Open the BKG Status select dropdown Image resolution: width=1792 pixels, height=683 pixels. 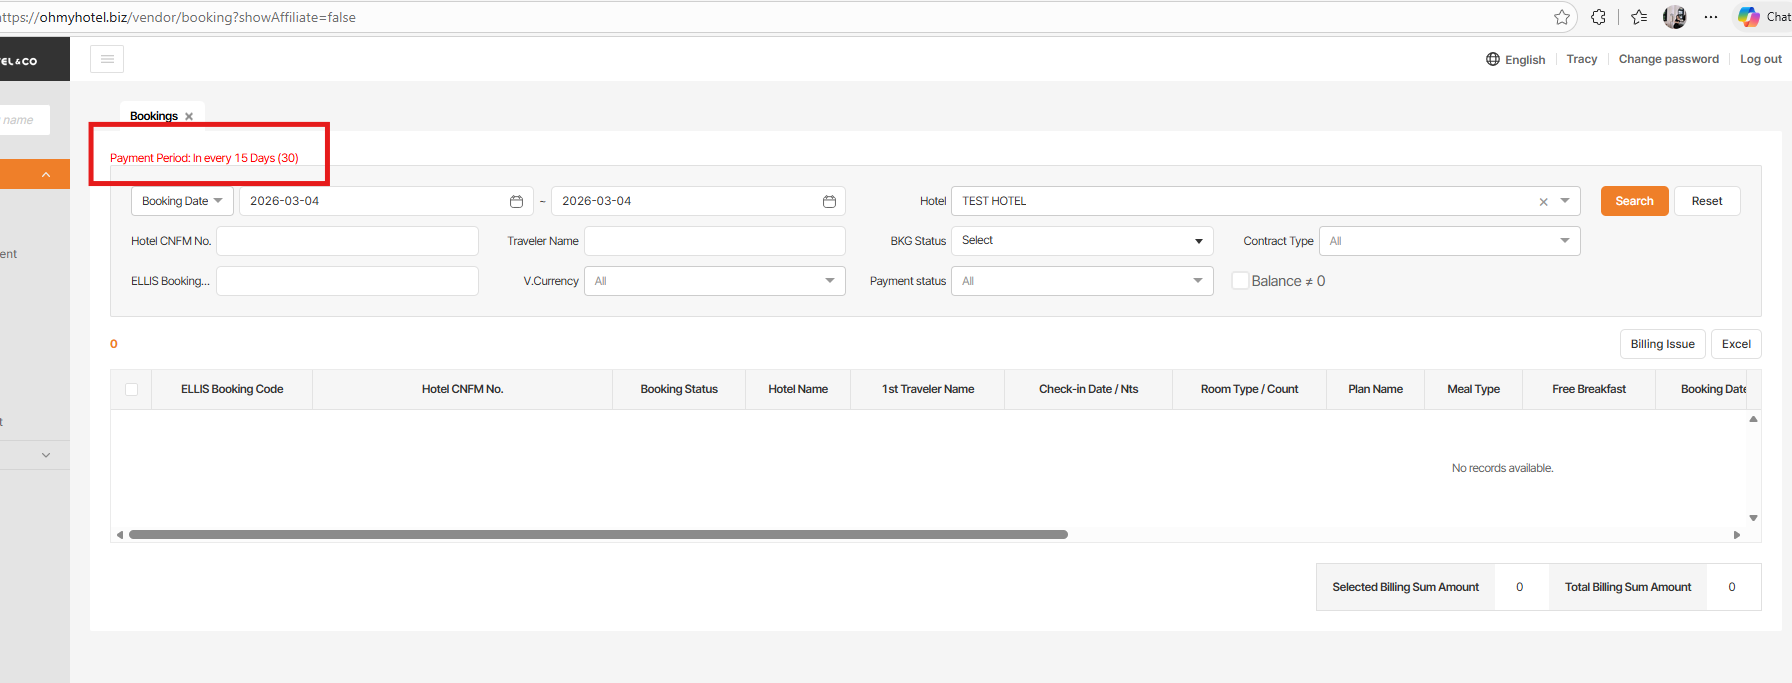[1082, 241]
